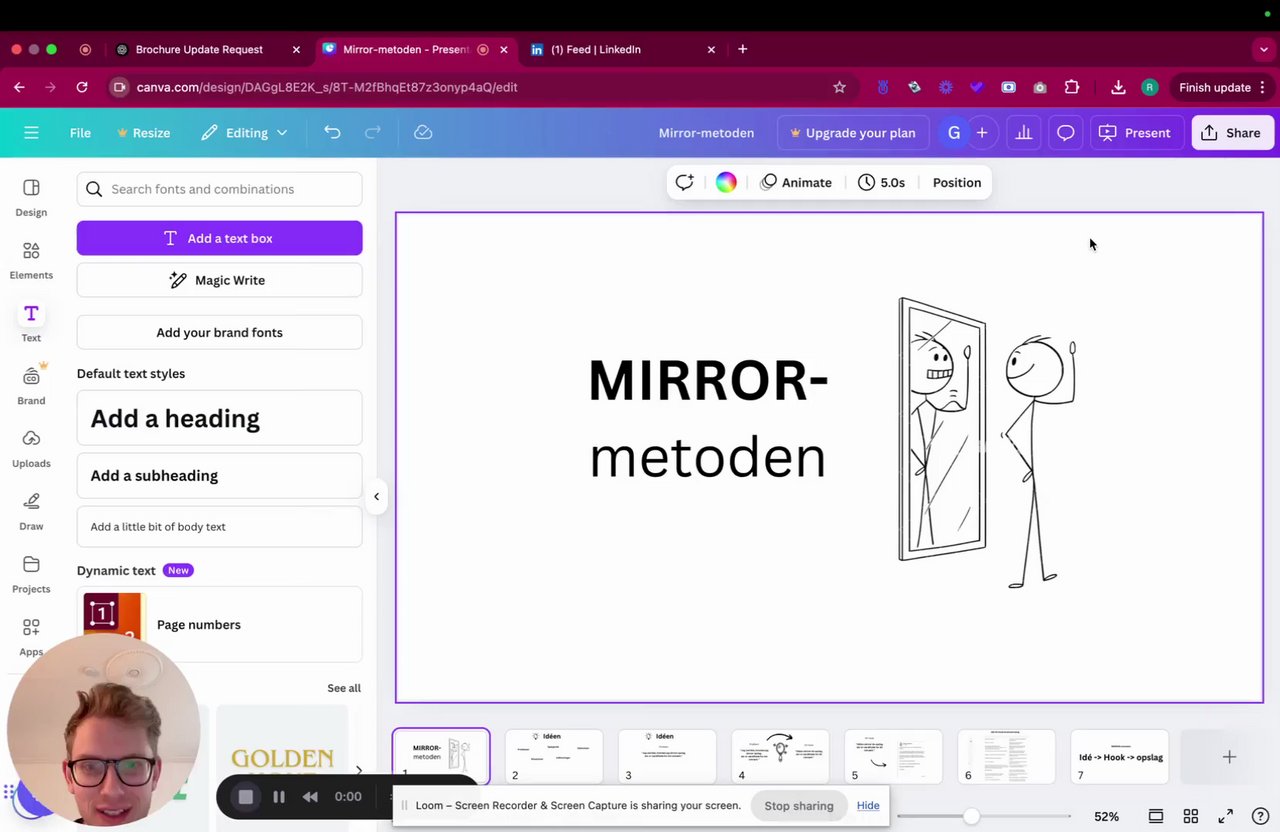Viewport: 1280px width, 832px height.
Task: Select slide 2 Idéen thumbnail
Action: click(554, 756)
